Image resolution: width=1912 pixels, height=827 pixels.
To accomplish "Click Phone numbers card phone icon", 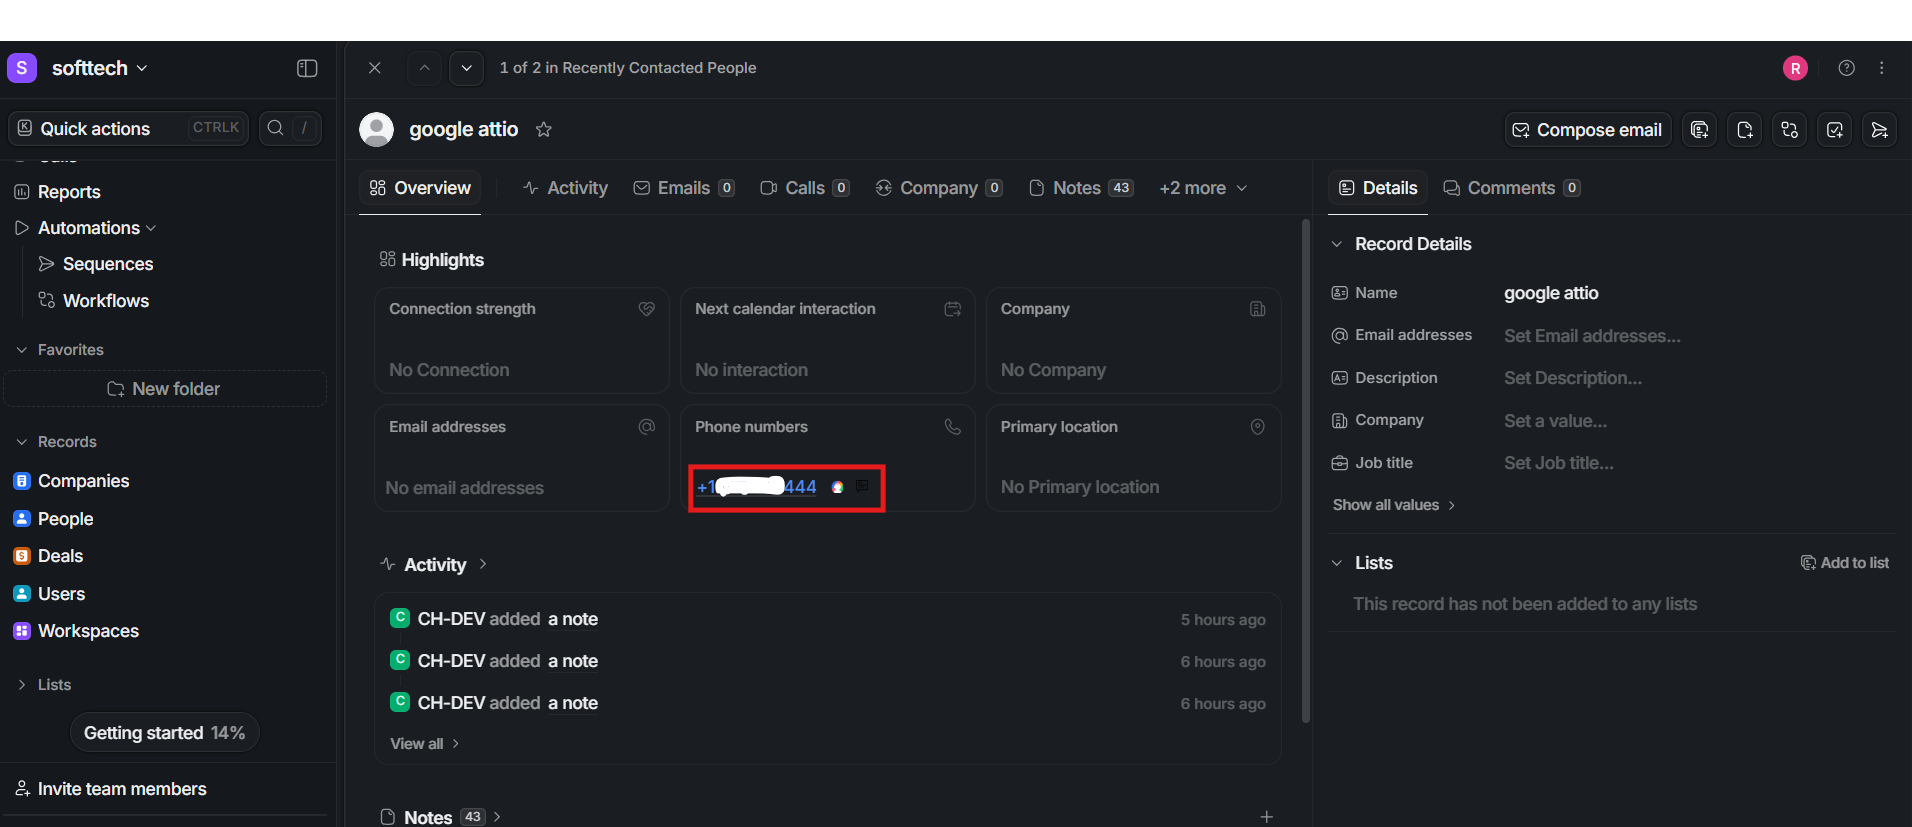I will coord(953,427).
